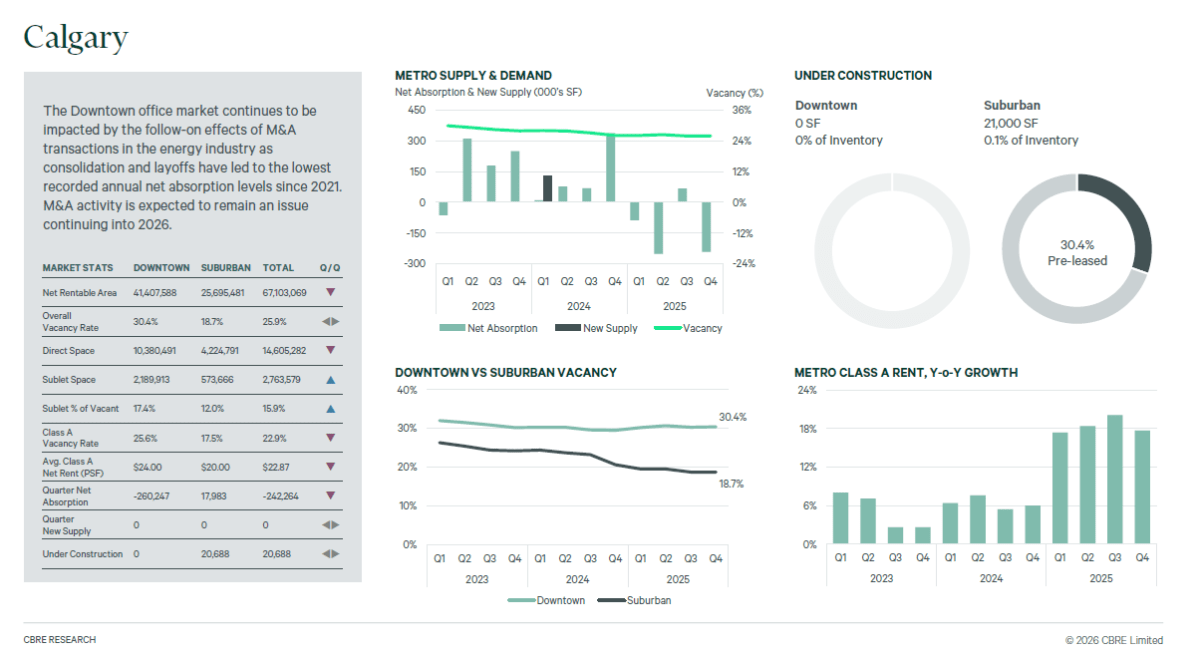Select the UNDER CONSTRUCTION section heading

click(862, 75)
